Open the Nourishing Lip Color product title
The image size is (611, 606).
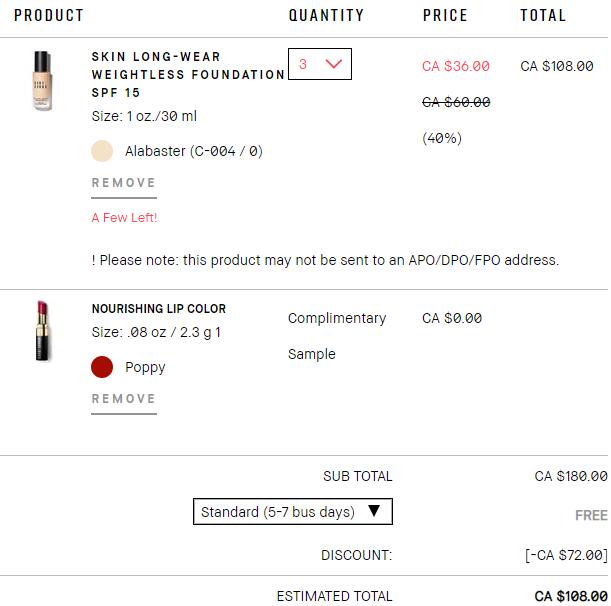[x=159, y=309]
